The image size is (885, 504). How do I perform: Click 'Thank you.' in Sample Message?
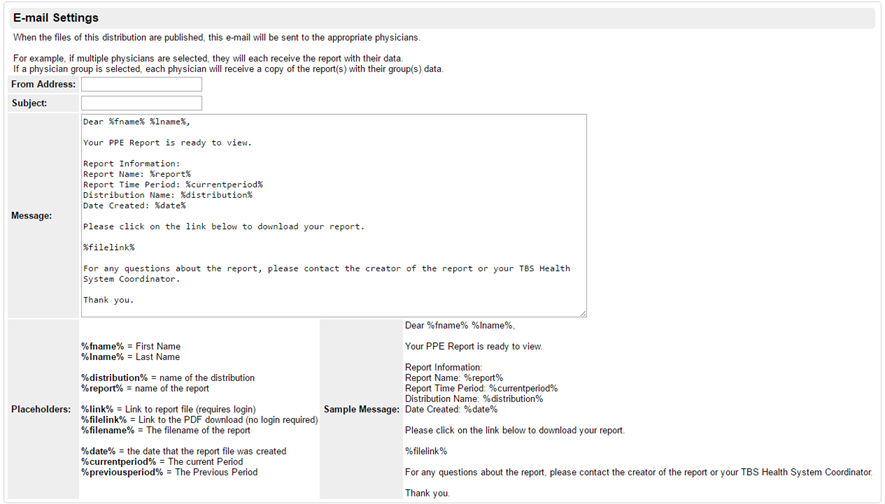[427, 493]
